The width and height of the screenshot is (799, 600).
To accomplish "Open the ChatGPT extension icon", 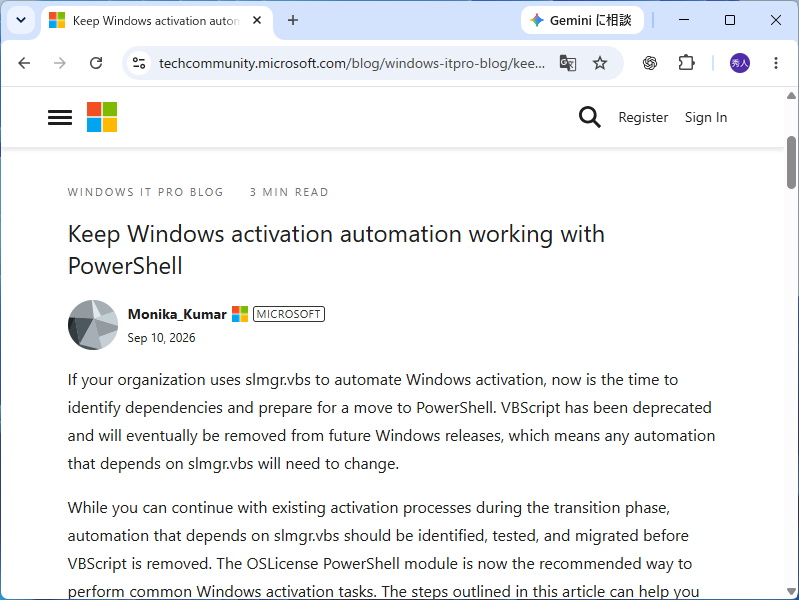I will pyautogui.click(x=650, y=63).
